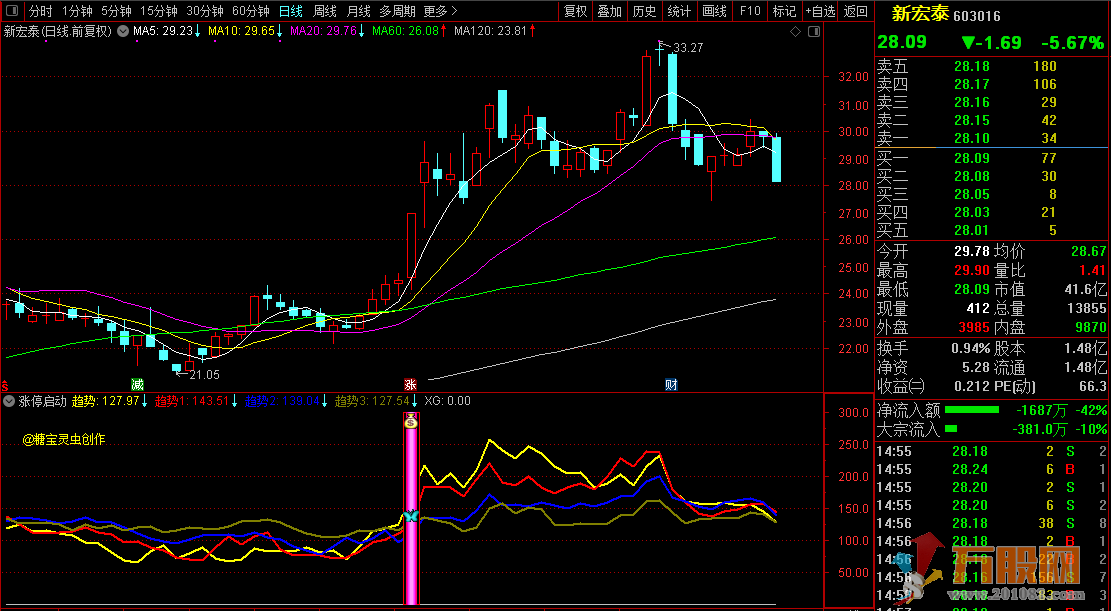Click the 大宗流入 green bar
Screen dimensions: 1111x611
(x=951, y=428)
